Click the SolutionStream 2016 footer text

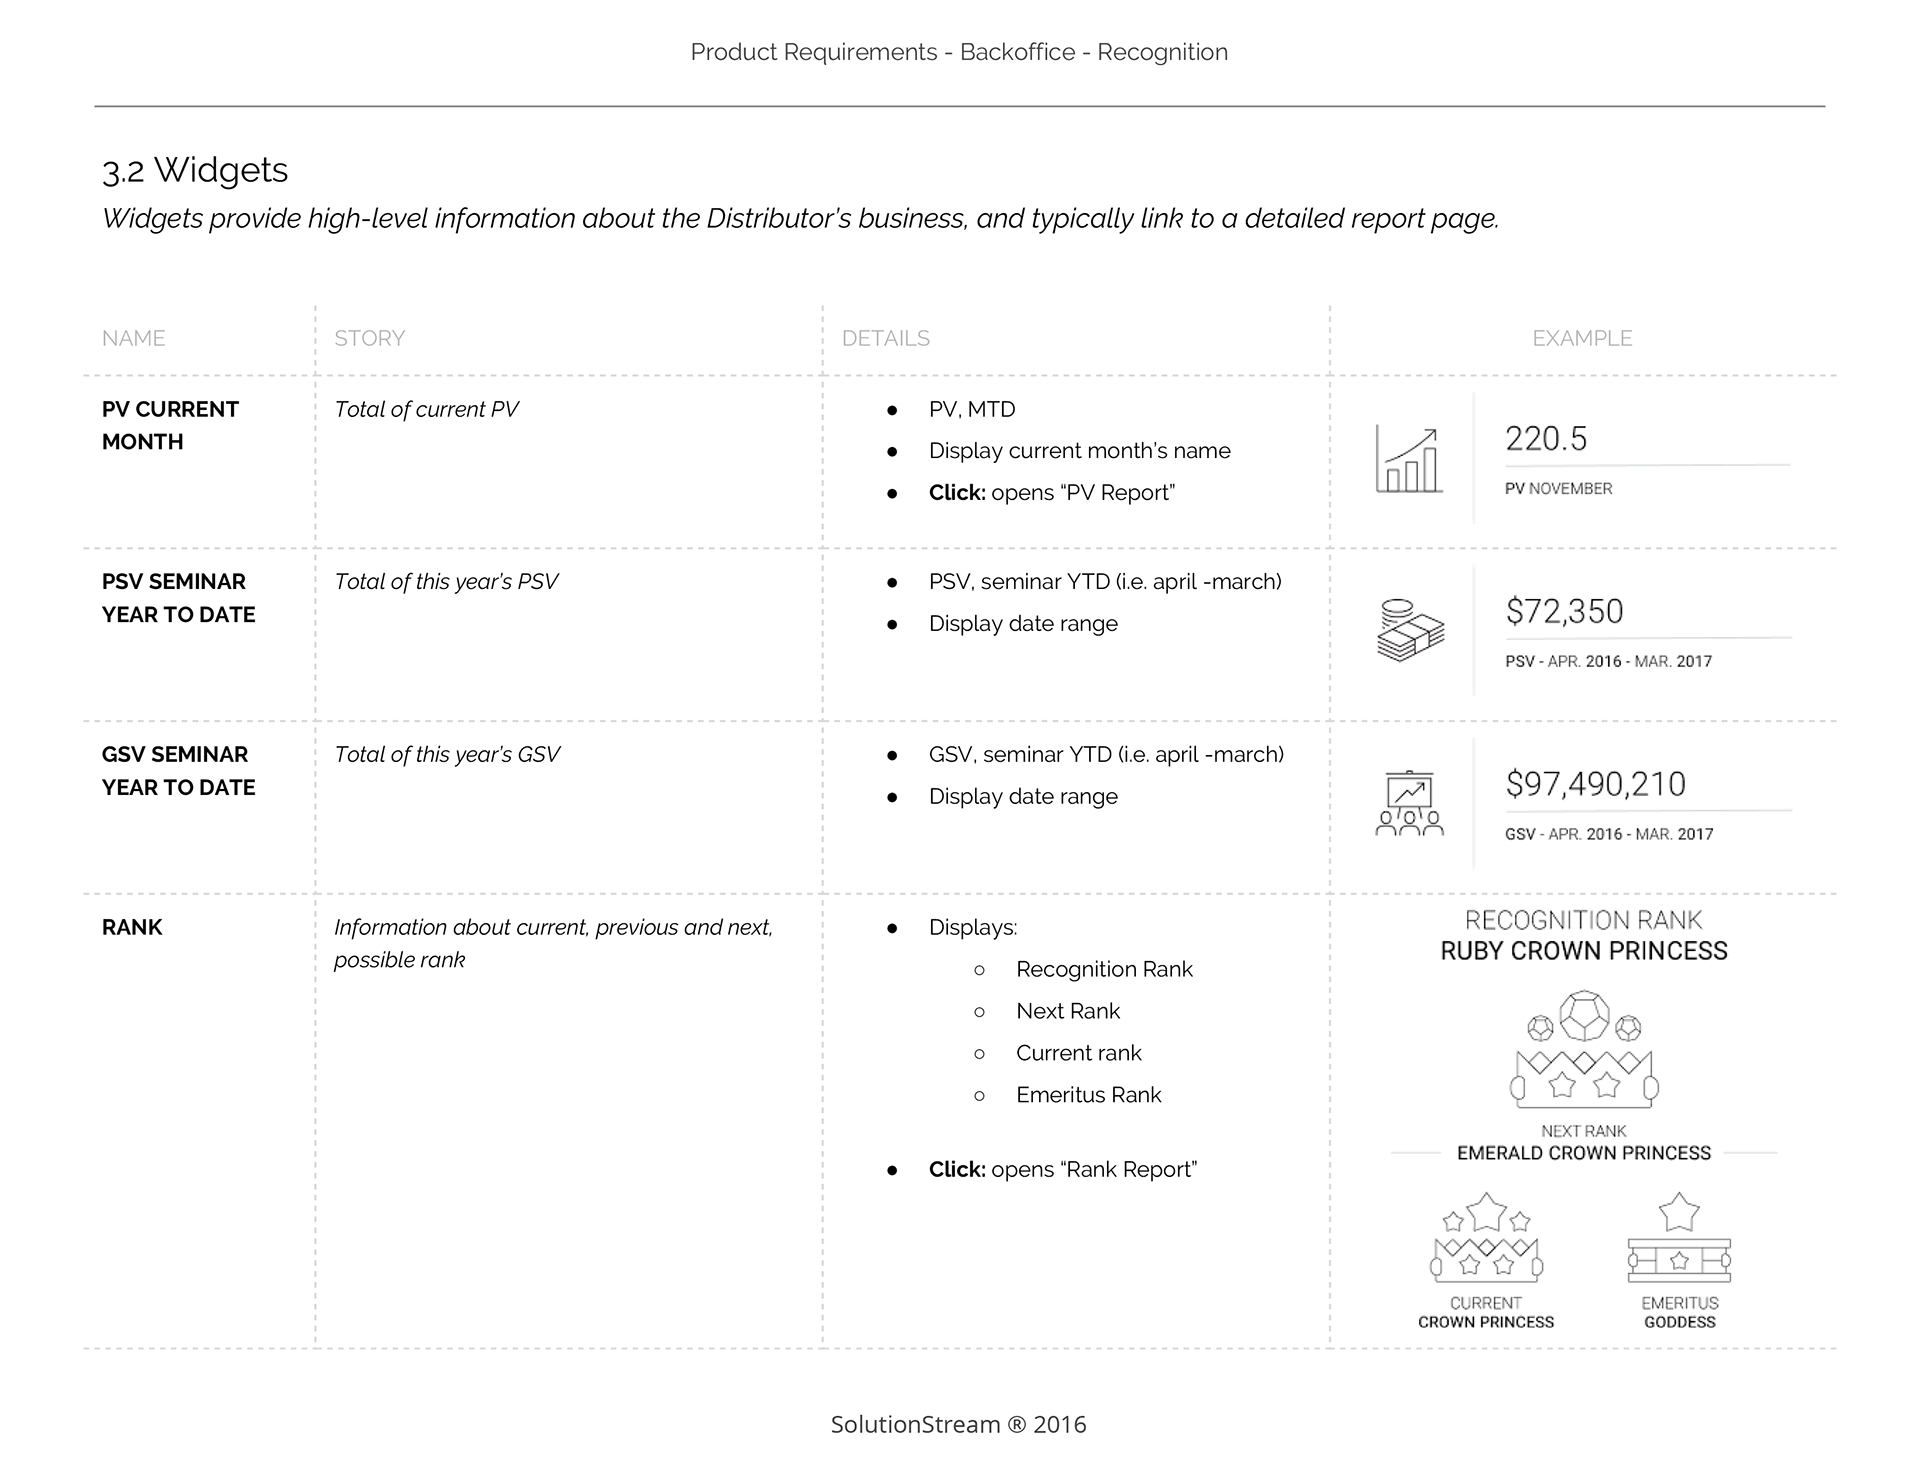958,1424
